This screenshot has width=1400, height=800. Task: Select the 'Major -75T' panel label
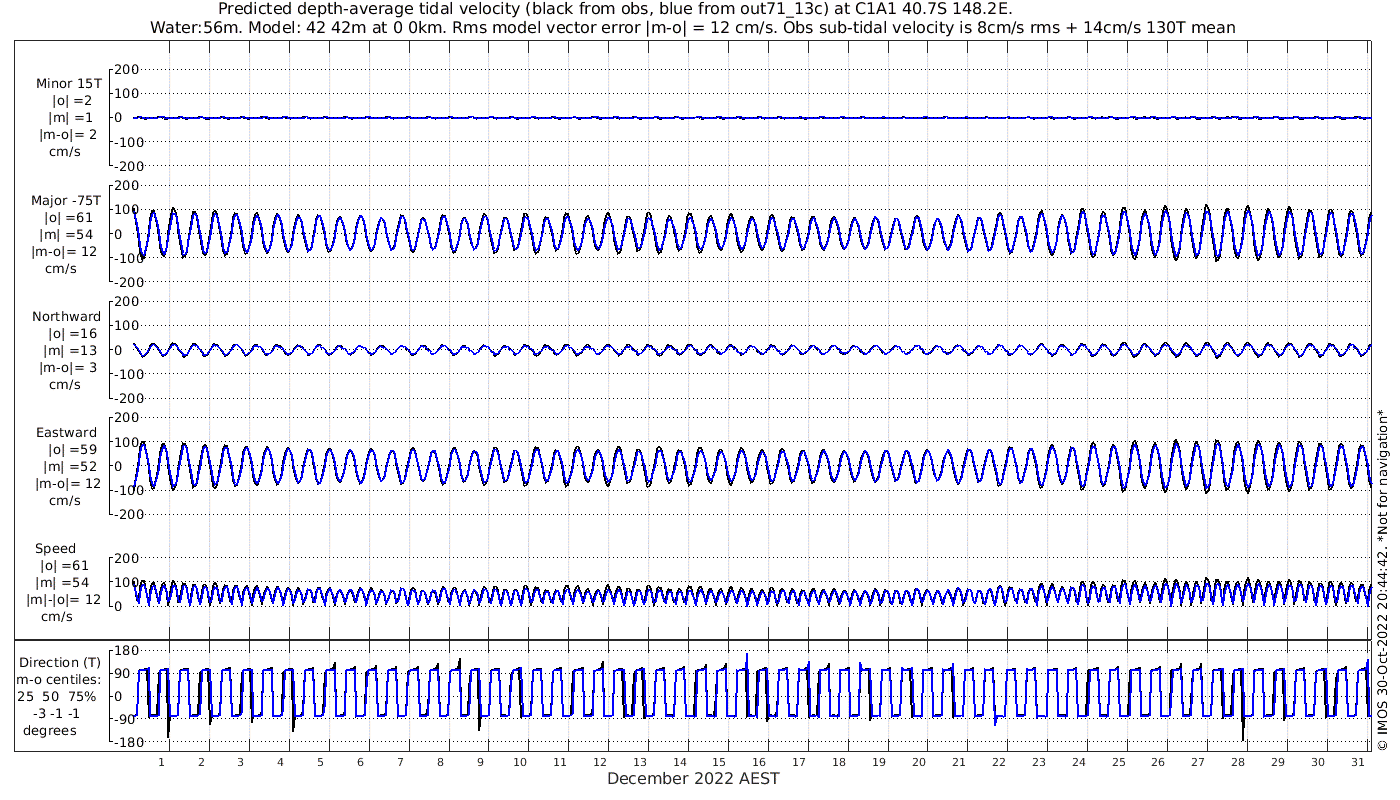click(x=65, y=201)
